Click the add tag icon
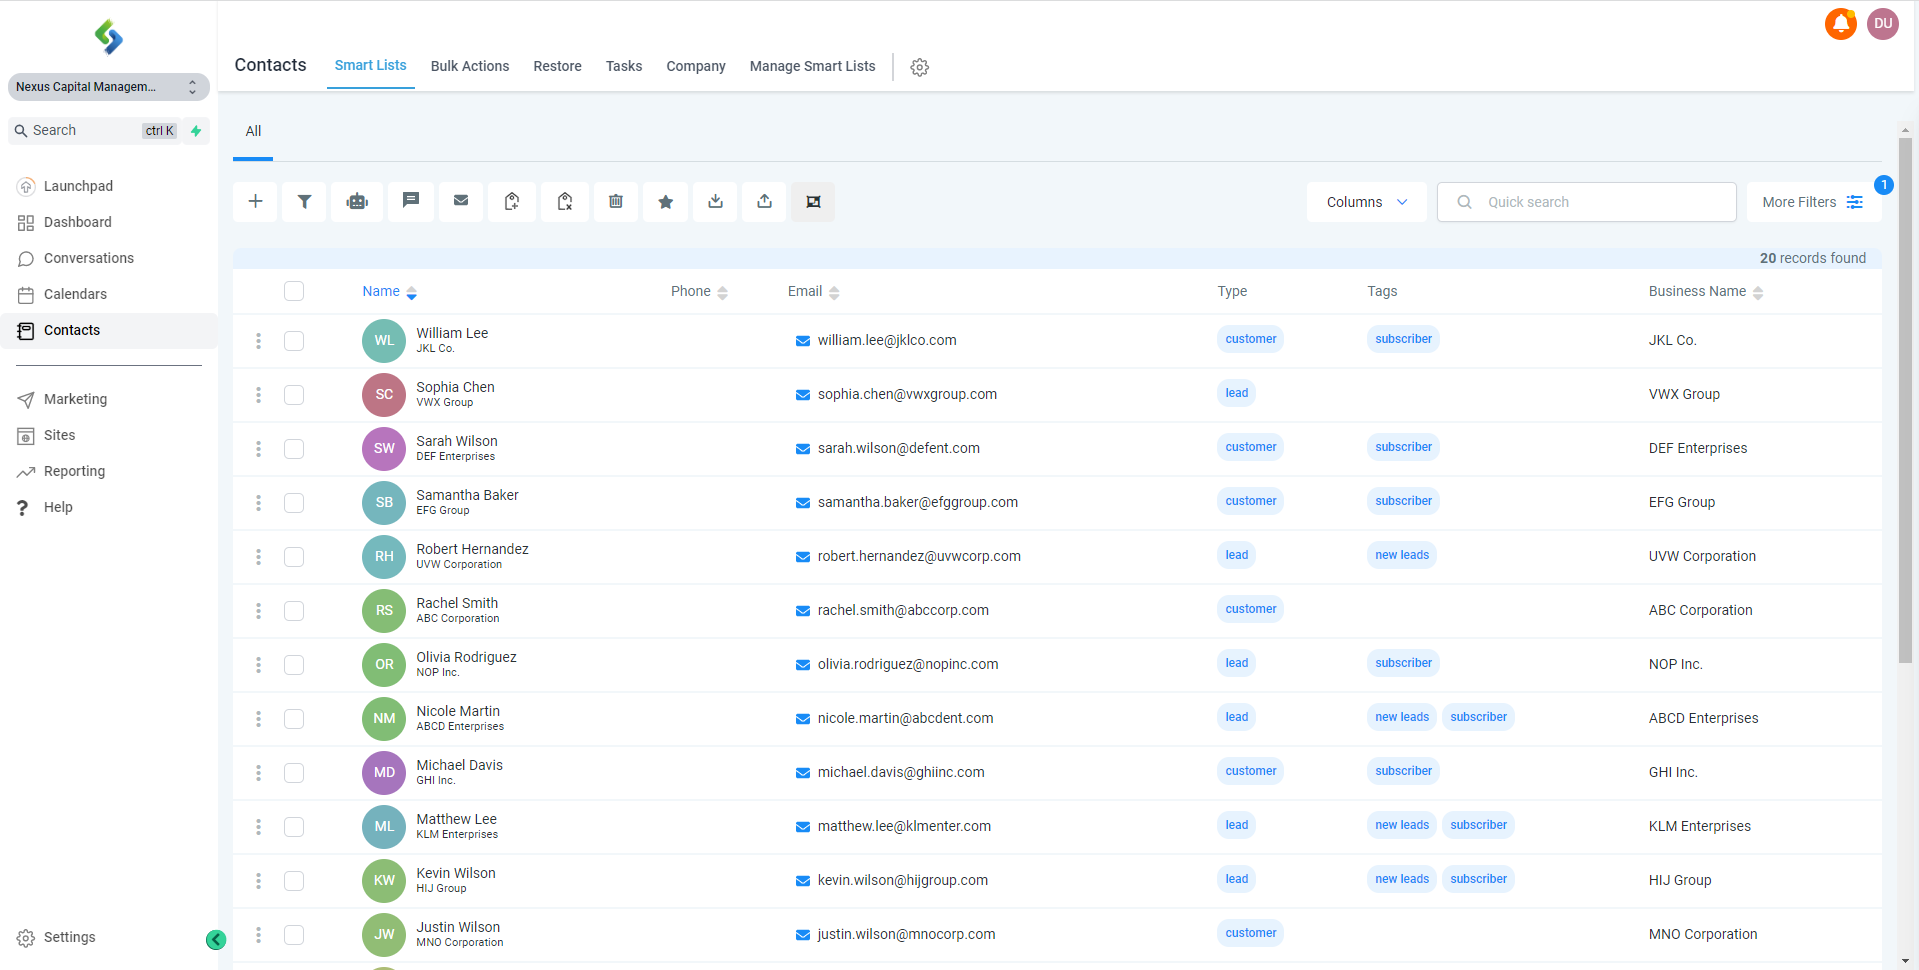Image resolution: width=1919 pixels, height=970 pixels. click(x=512, y=202)
